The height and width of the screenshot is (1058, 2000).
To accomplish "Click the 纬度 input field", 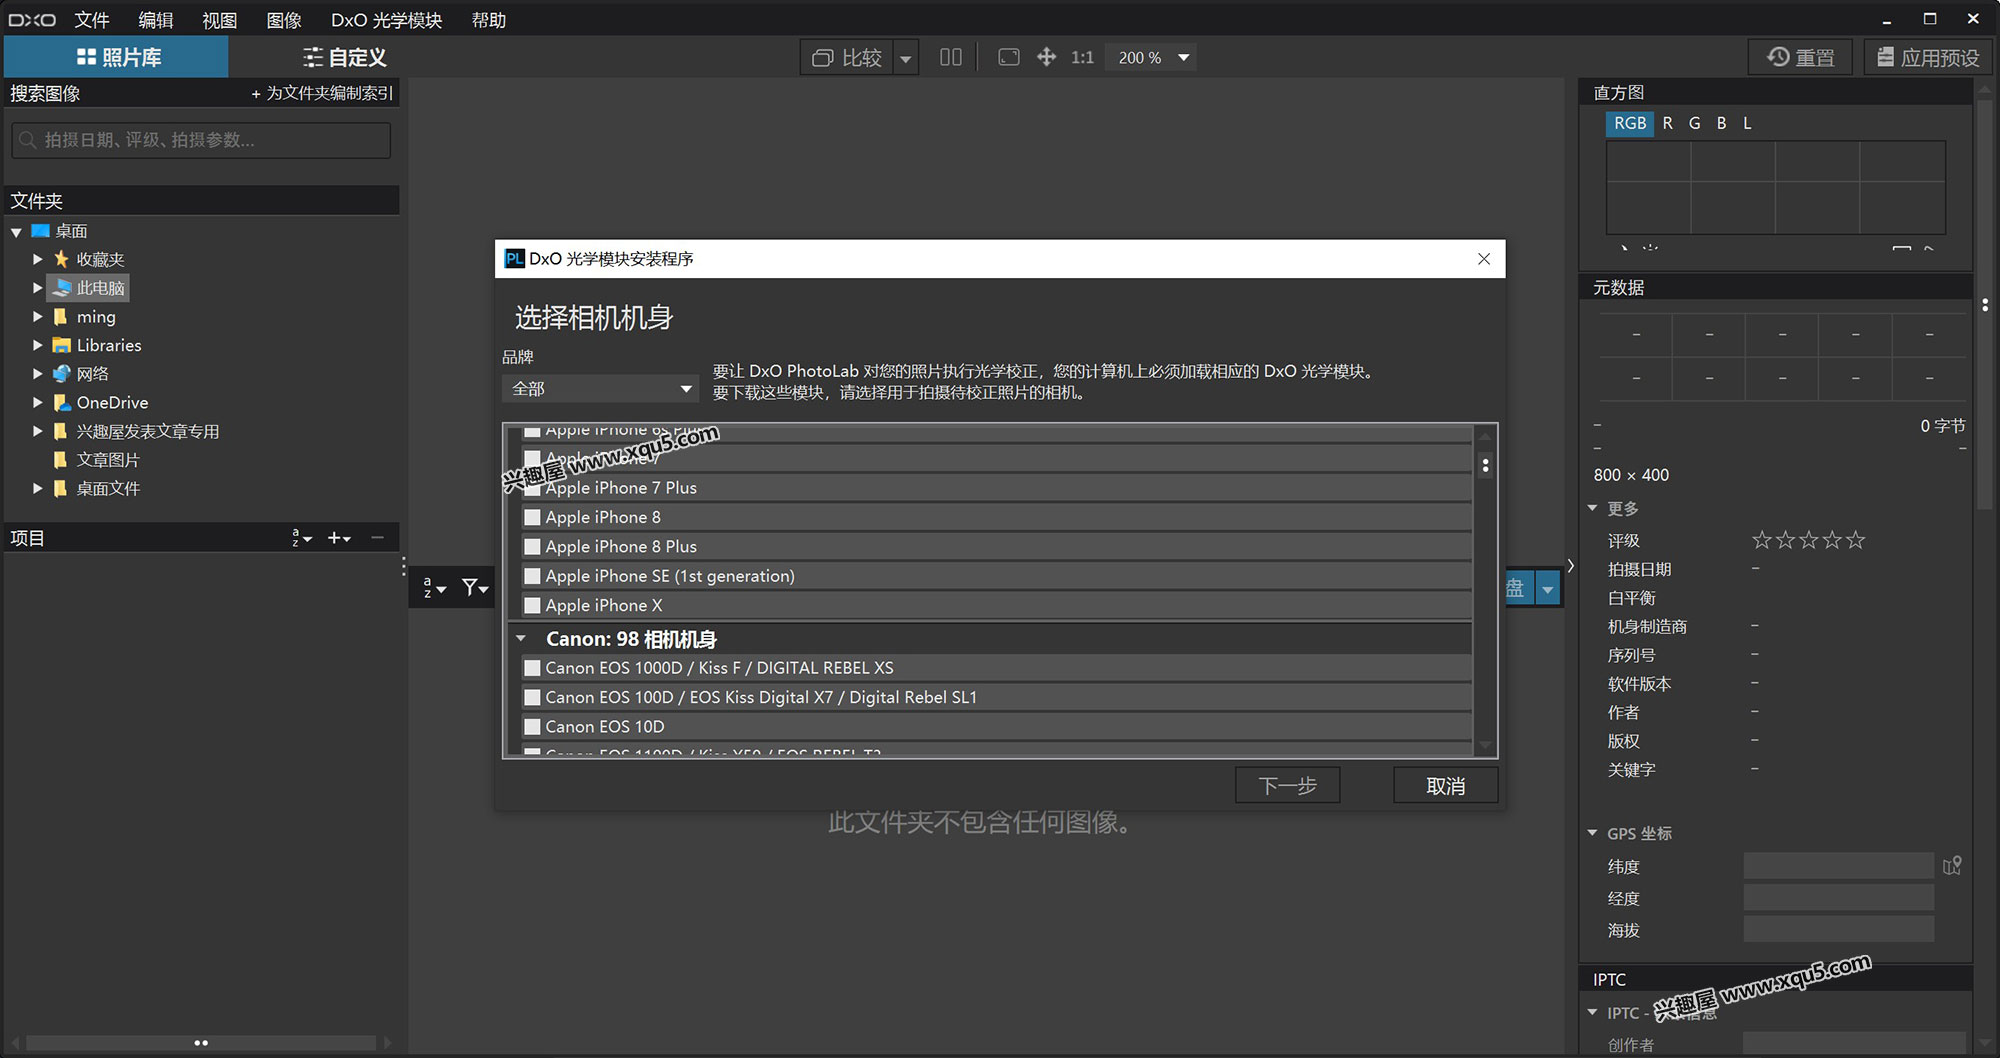I will point(1838,866).
